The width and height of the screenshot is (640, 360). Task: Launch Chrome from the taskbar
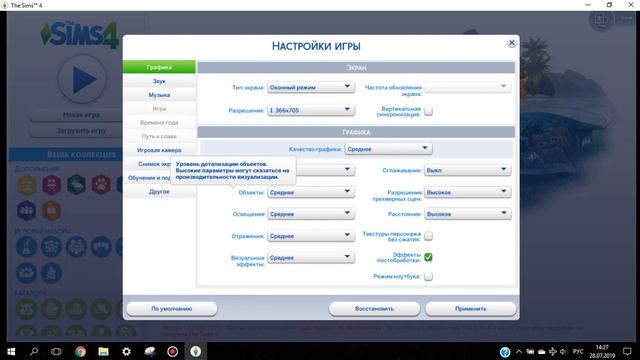pos(80,351)
